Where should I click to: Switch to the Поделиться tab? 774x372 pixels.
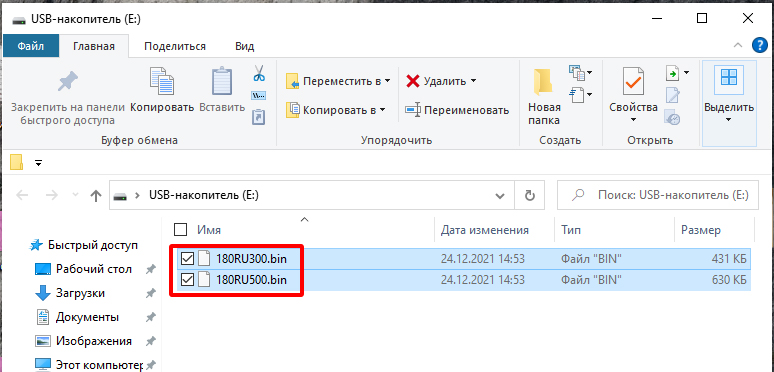175,46
